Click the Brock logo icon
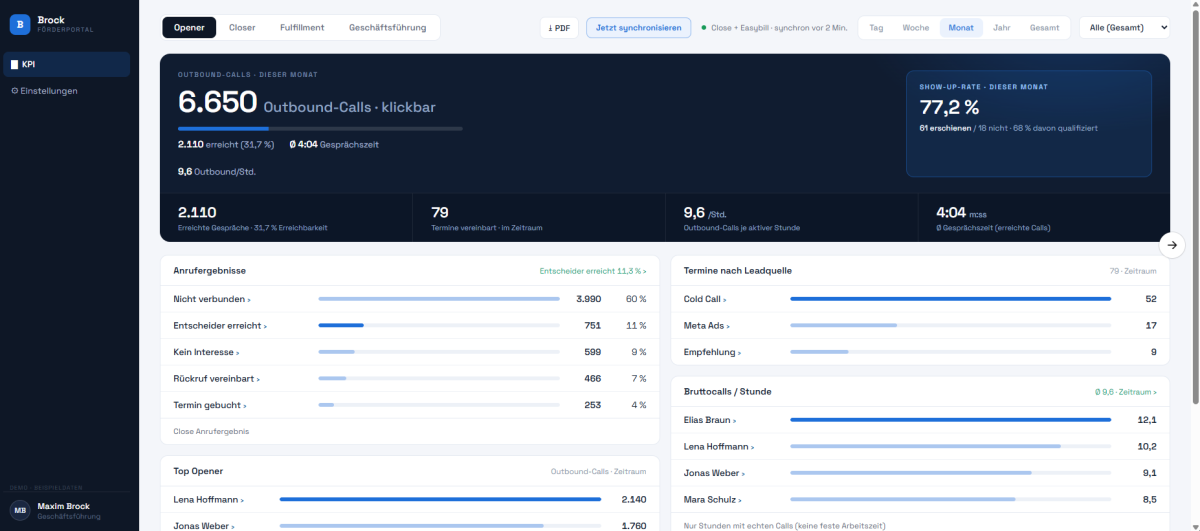This screenshot has height=531, width=1200. [x=20, y=25]
